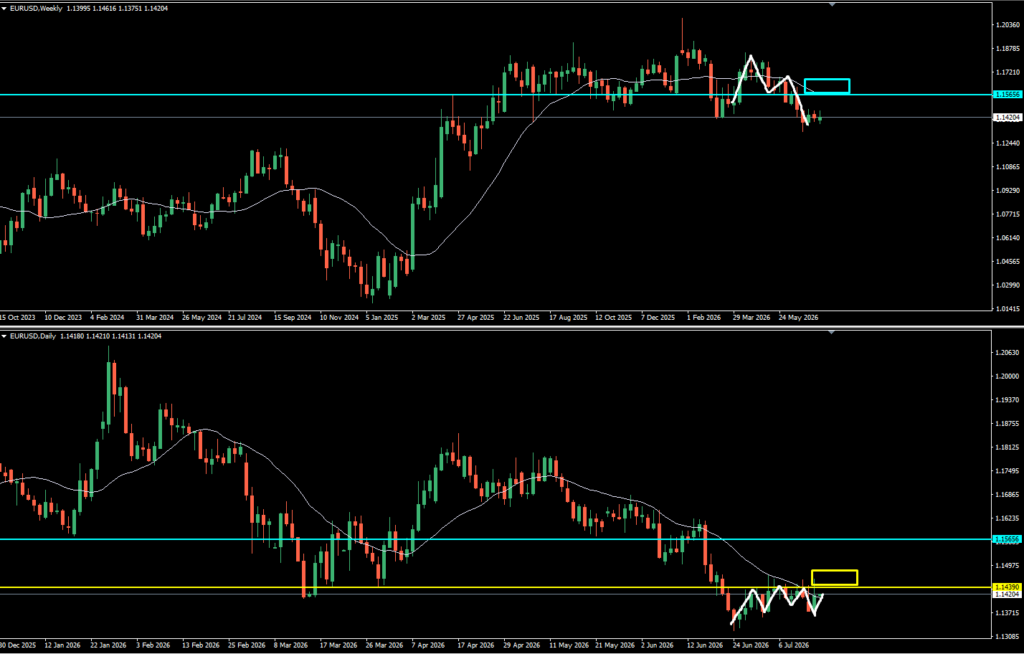1024x654 pixels.
Task: Select the cyan 1.15656 price label on Daily chart
Action: pyautogui.click(x=1007, y=539)
